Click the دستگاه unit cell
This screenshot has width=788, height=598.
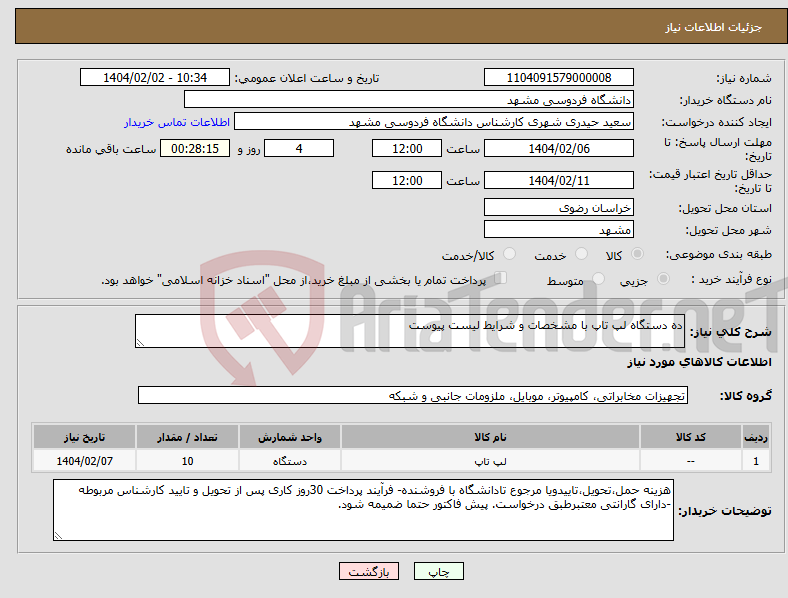(290, 461)
